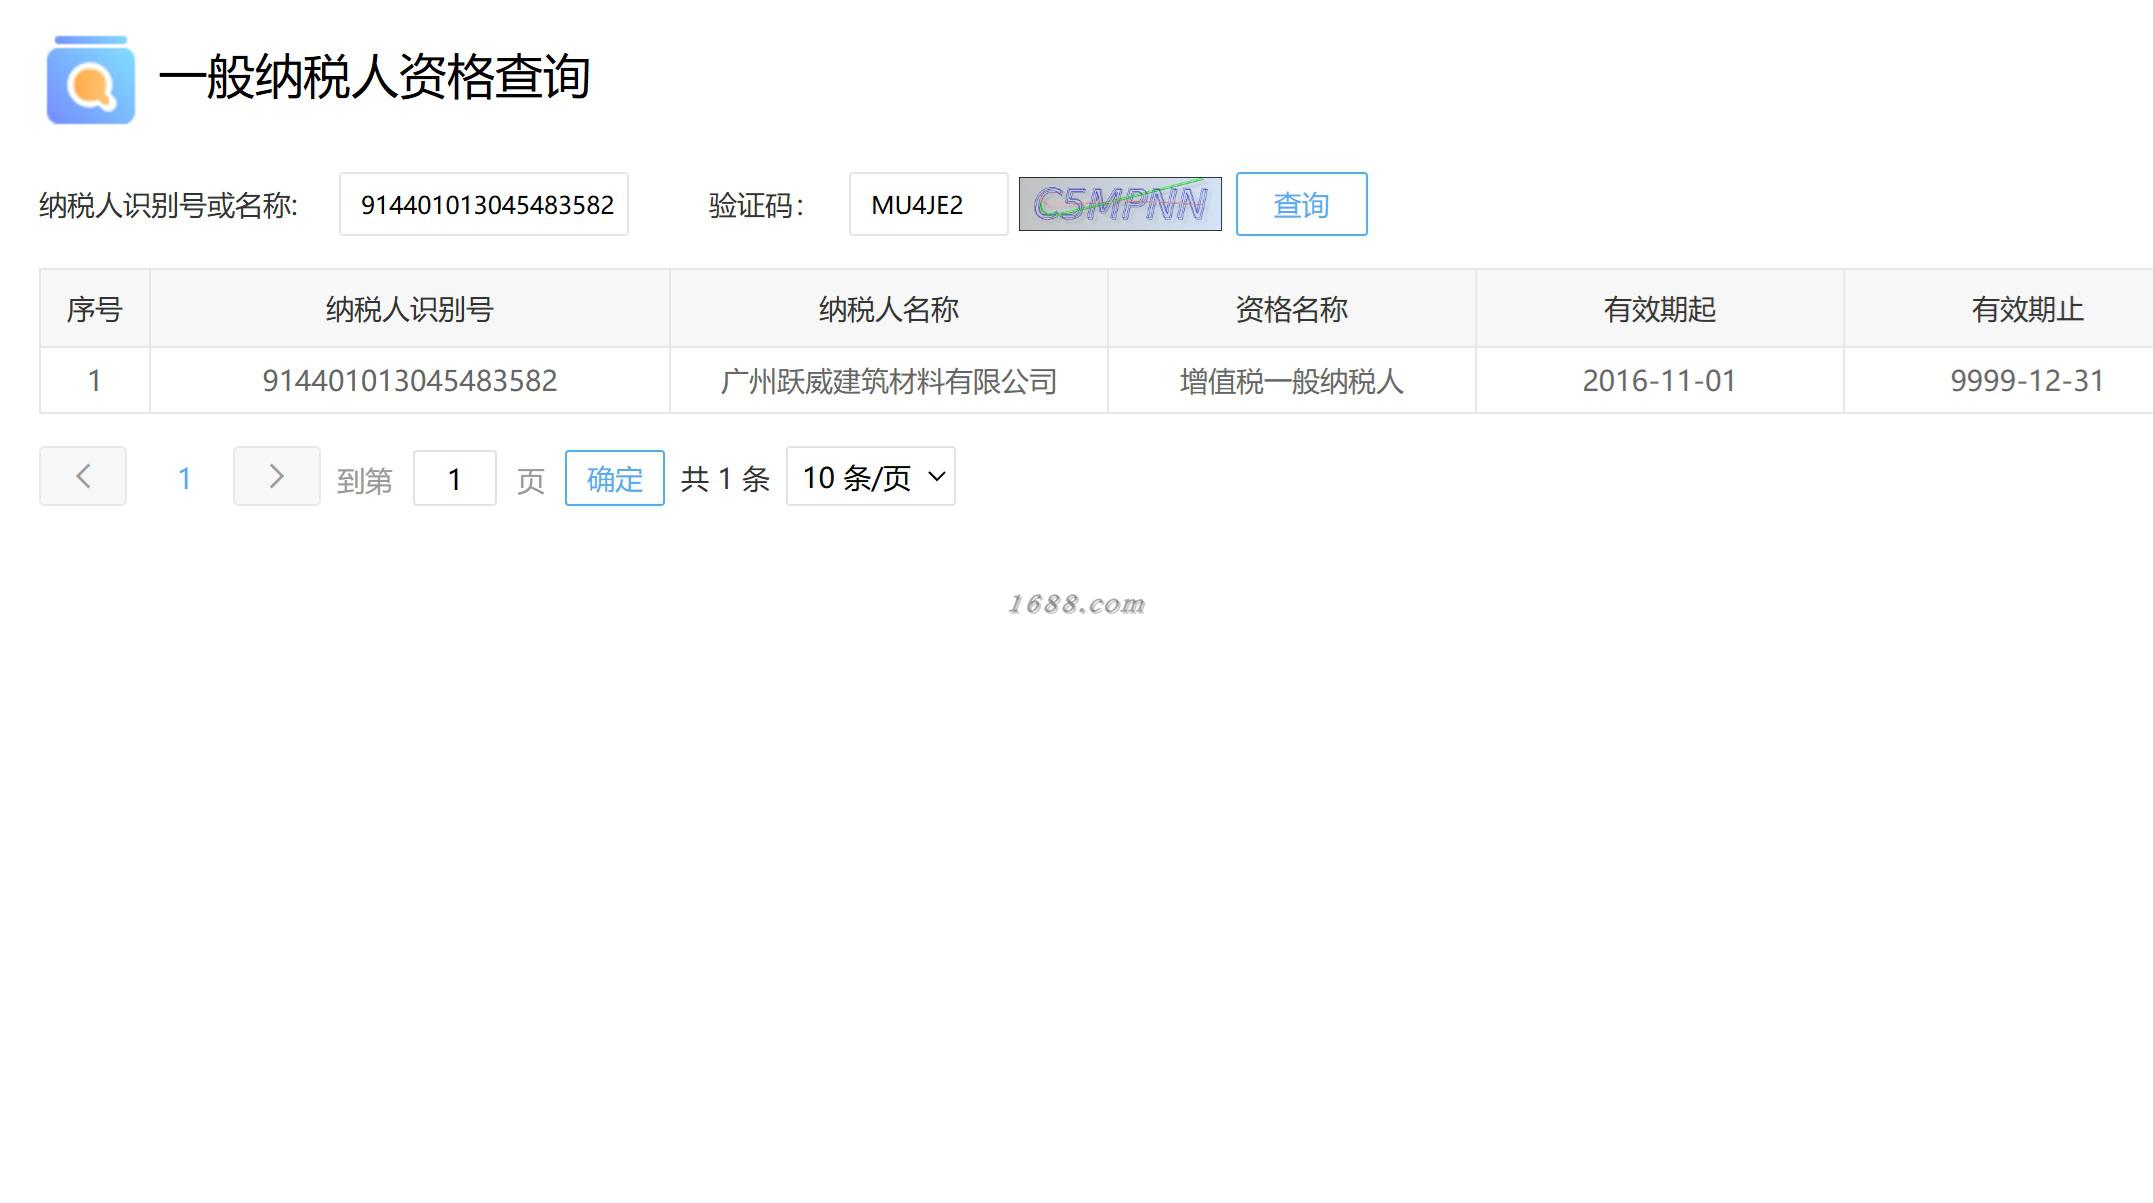The height and width of the screenshot is (1203, 2153).
Task: Focus the taxpayer ID or name input
Action: coord(484,204)
